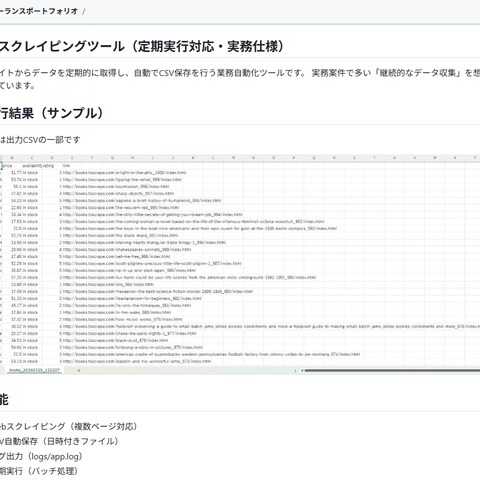Click the 出力CSVの一部です caption text
This screenshot has height=480, width=480.
pyautogui.click(x=43, y=140)
